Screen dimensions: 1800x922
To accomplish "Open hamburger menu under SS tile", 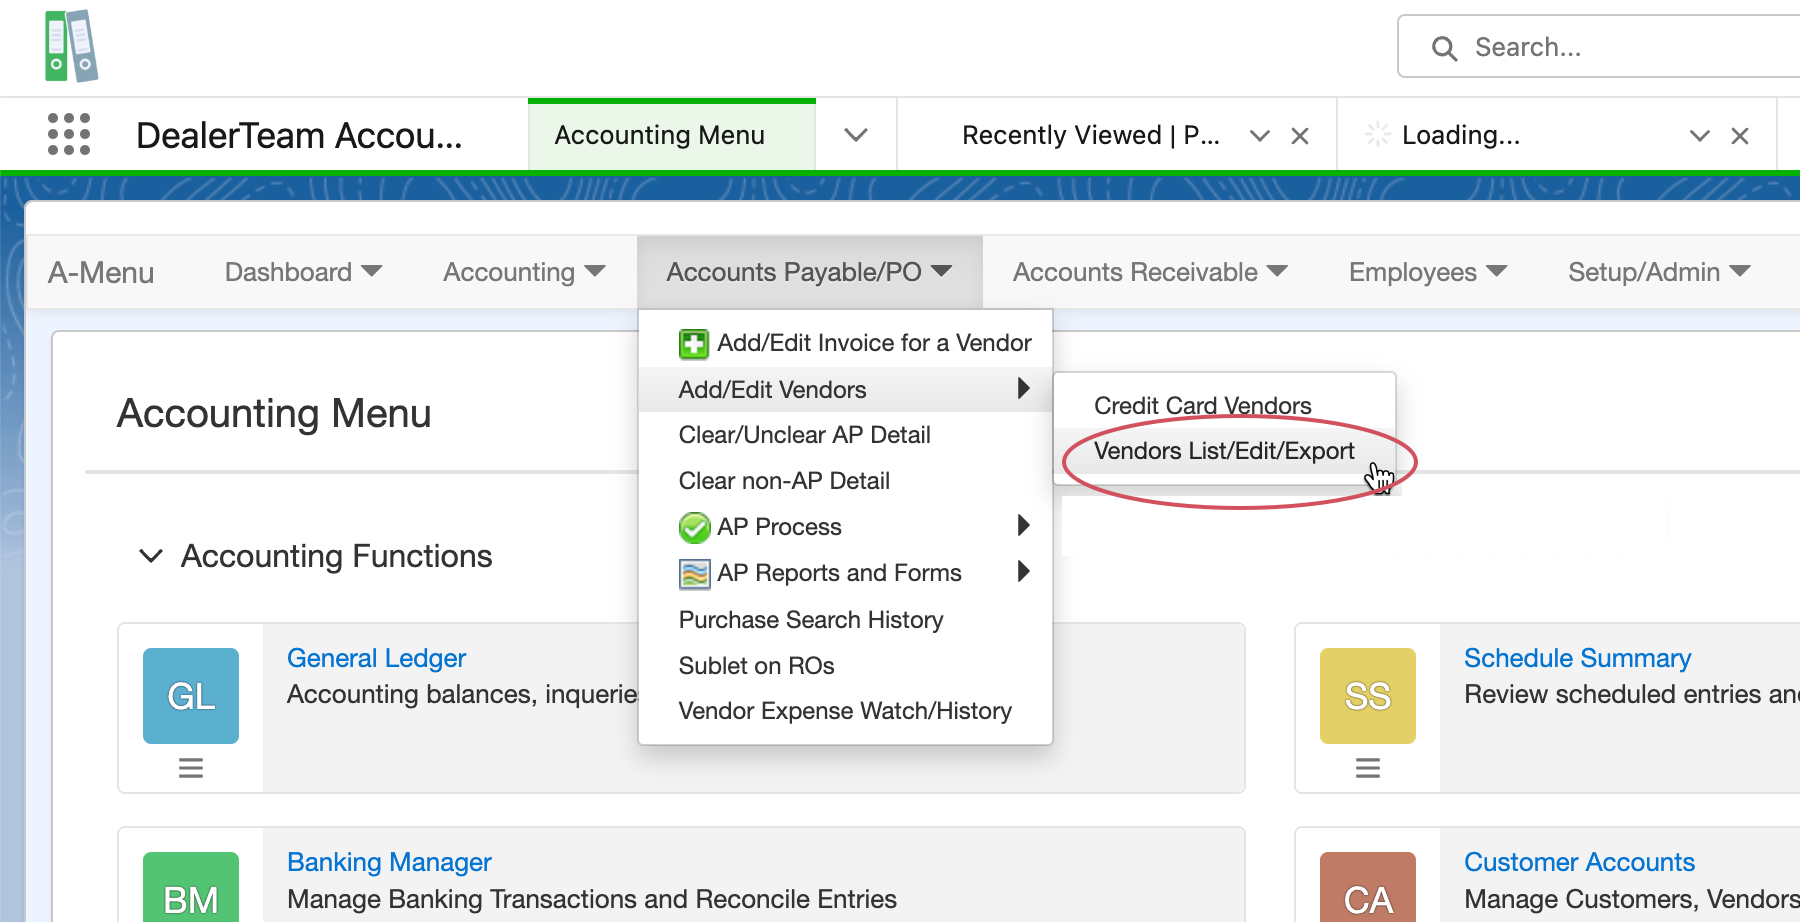I will coord(1368,768).
